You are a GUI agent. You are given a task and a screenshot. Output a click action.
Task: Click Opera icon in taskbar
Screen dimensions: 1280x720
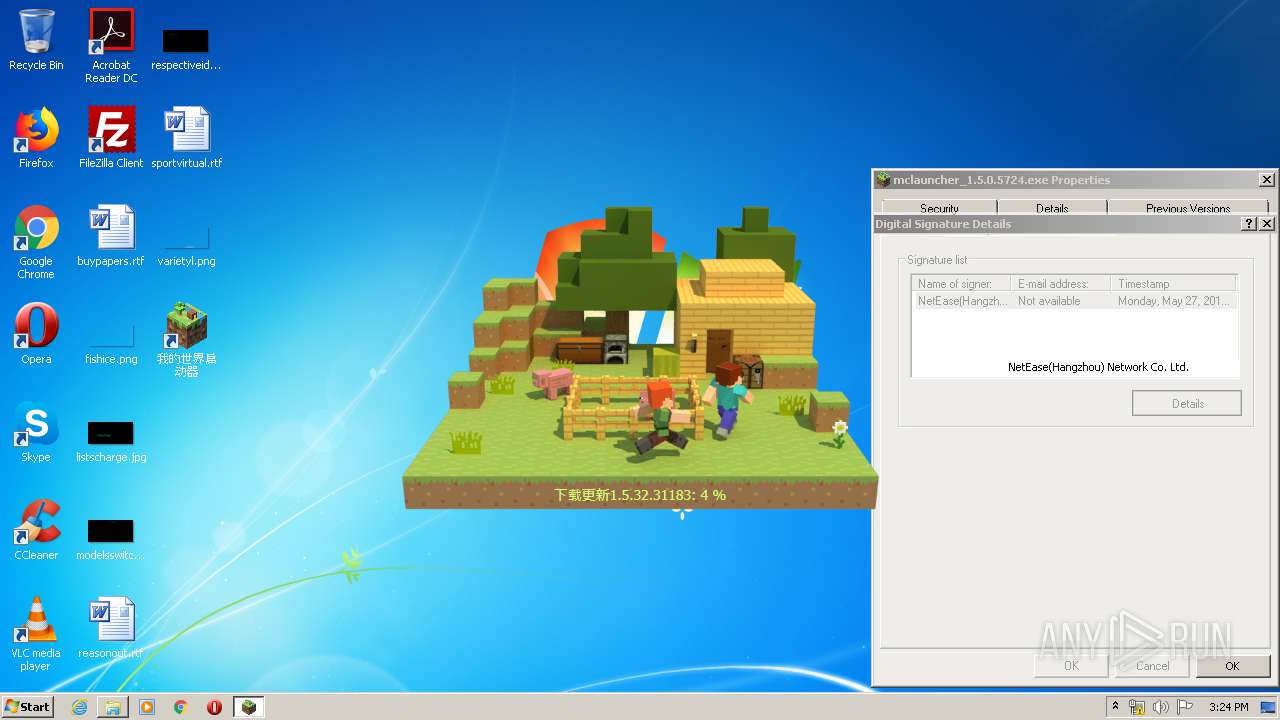tap(214, 707)
